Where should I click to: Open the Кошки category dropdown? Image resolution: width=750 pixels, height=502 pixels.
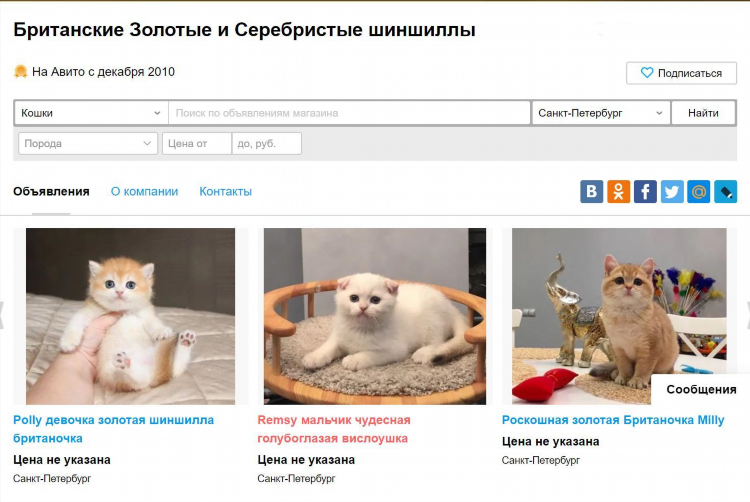[91, 113]
